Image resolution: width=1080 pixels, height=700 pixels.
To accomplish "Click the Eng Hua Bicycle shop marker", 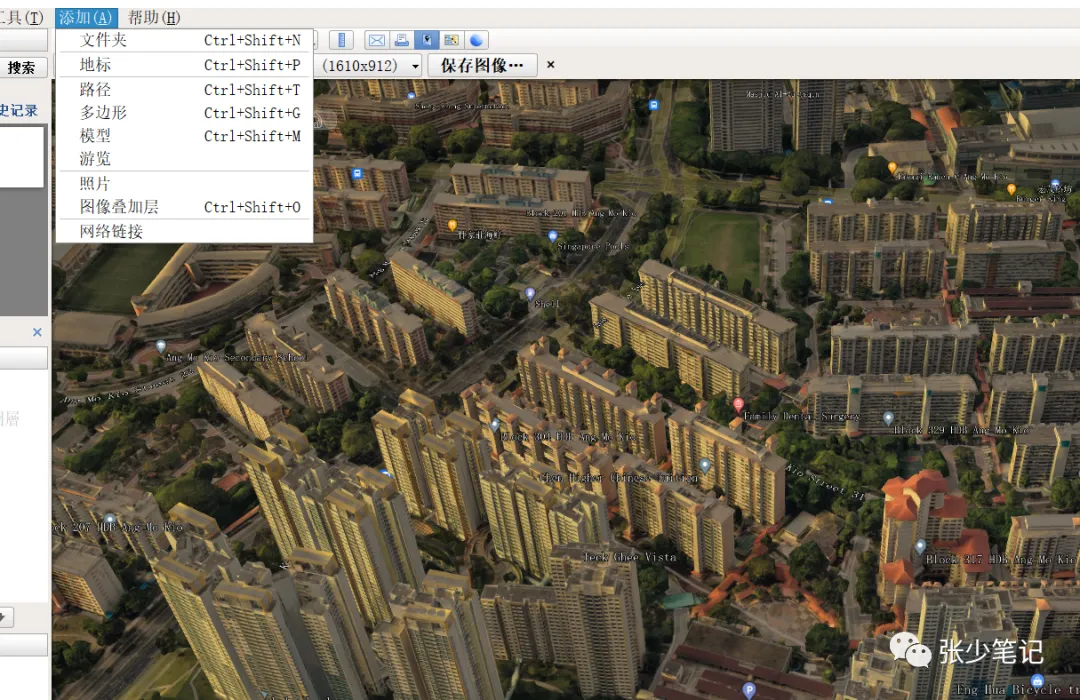I will pos(1037,680).
